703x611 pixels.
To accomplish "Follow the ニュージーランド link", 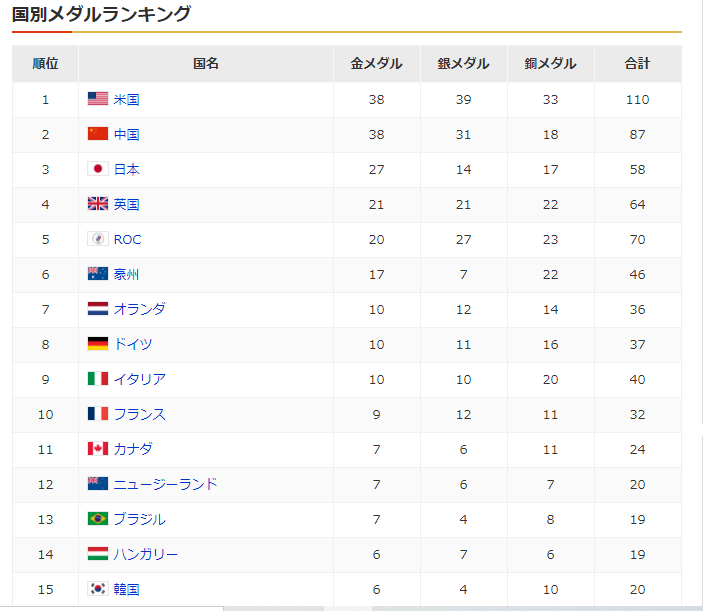I will tap(165, 484).
